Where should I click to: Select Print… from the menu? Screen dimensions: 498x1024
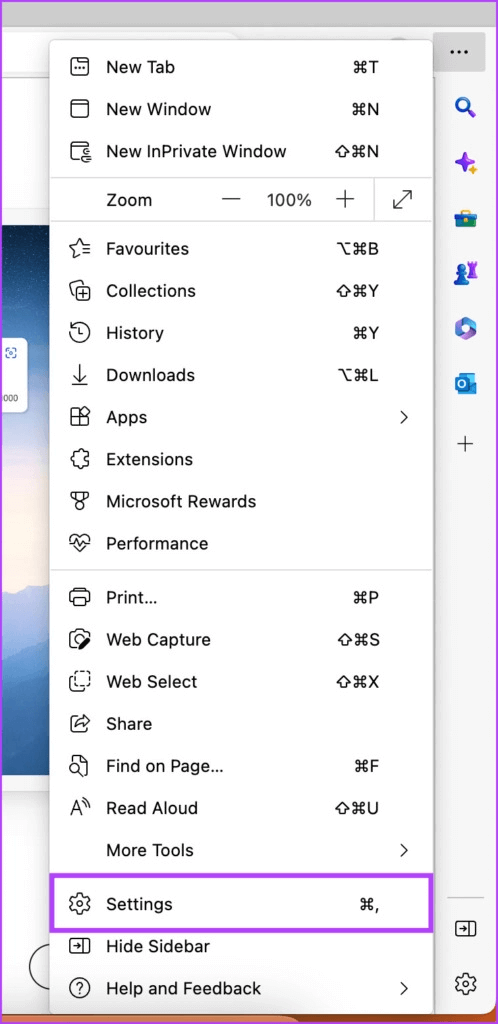[241, 597]
